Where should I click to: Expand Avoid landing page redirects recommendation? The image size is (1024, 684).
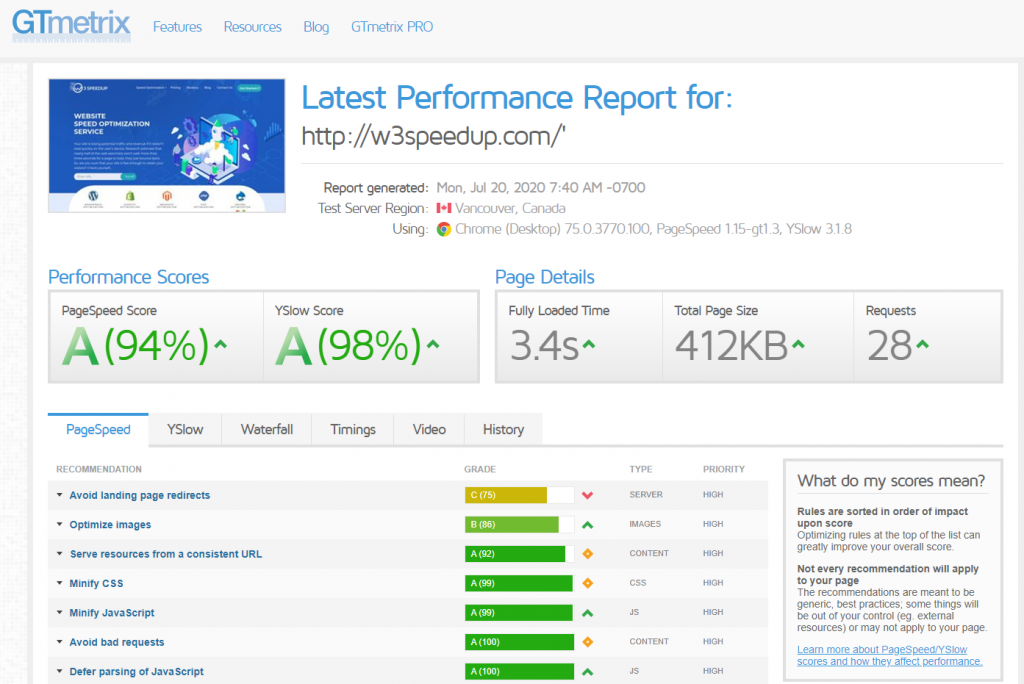(x=139, y=495)
